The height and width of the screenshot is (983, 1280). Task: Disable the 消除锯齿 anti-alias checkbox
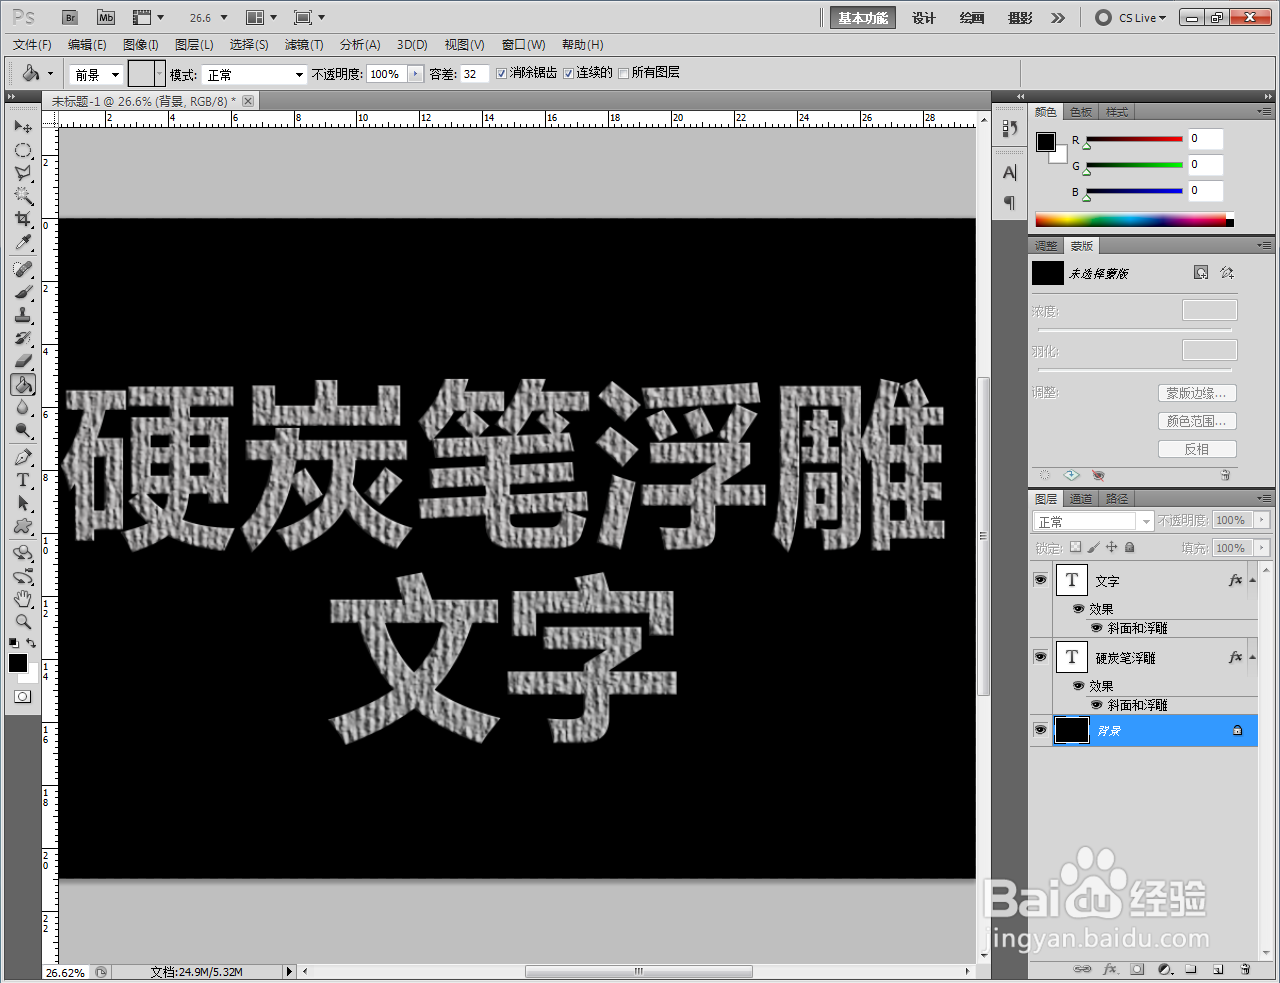(x=502, y=72)
